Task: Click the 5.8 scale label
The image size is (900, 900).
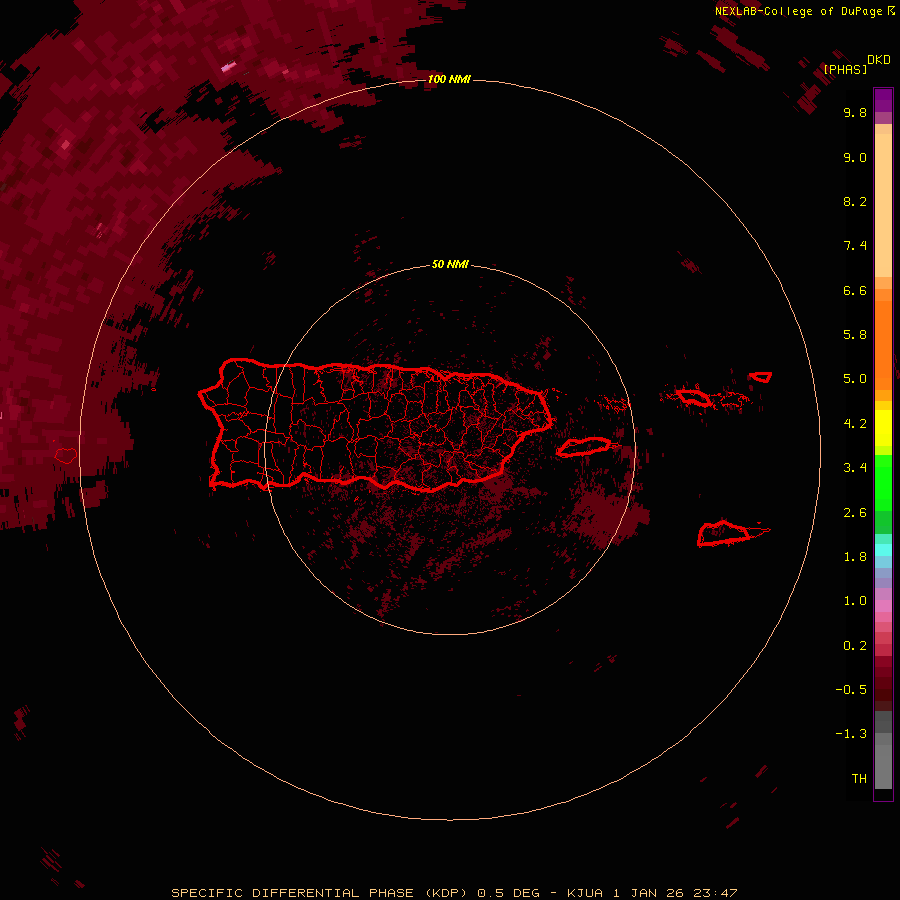Action: [x=855, y=335]
